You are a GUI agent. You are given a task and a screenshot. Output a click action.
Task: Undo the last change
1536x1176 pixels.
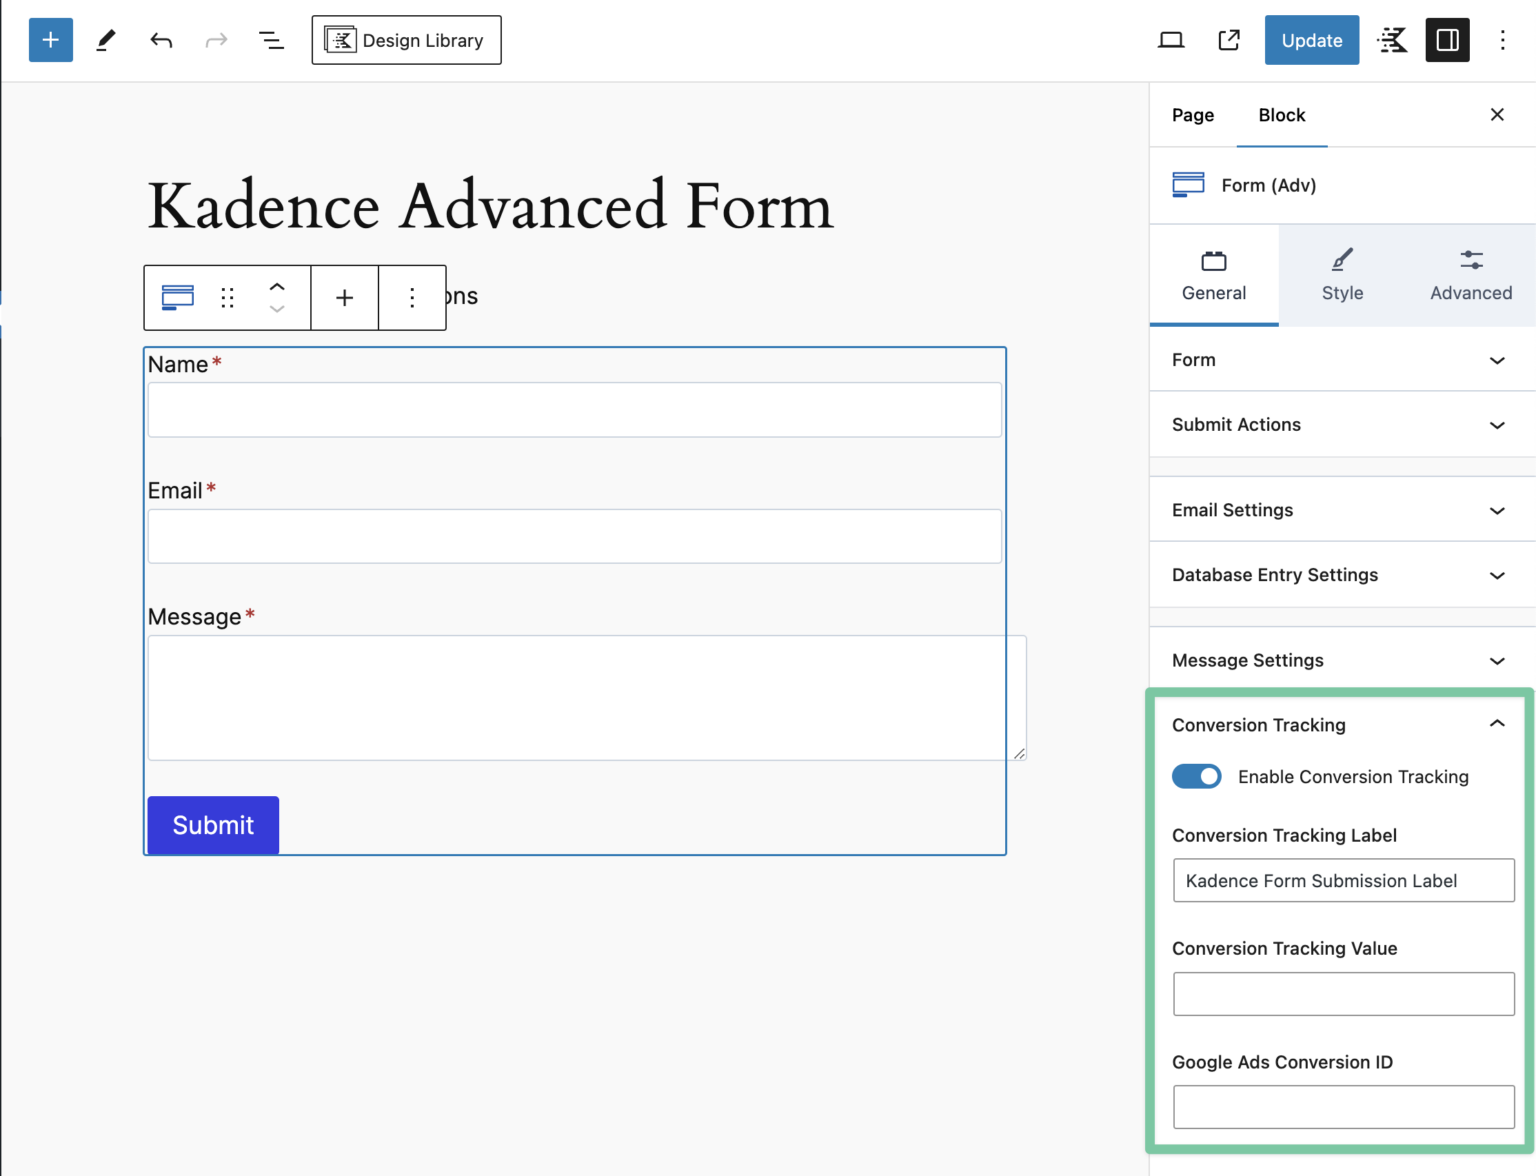161,40
